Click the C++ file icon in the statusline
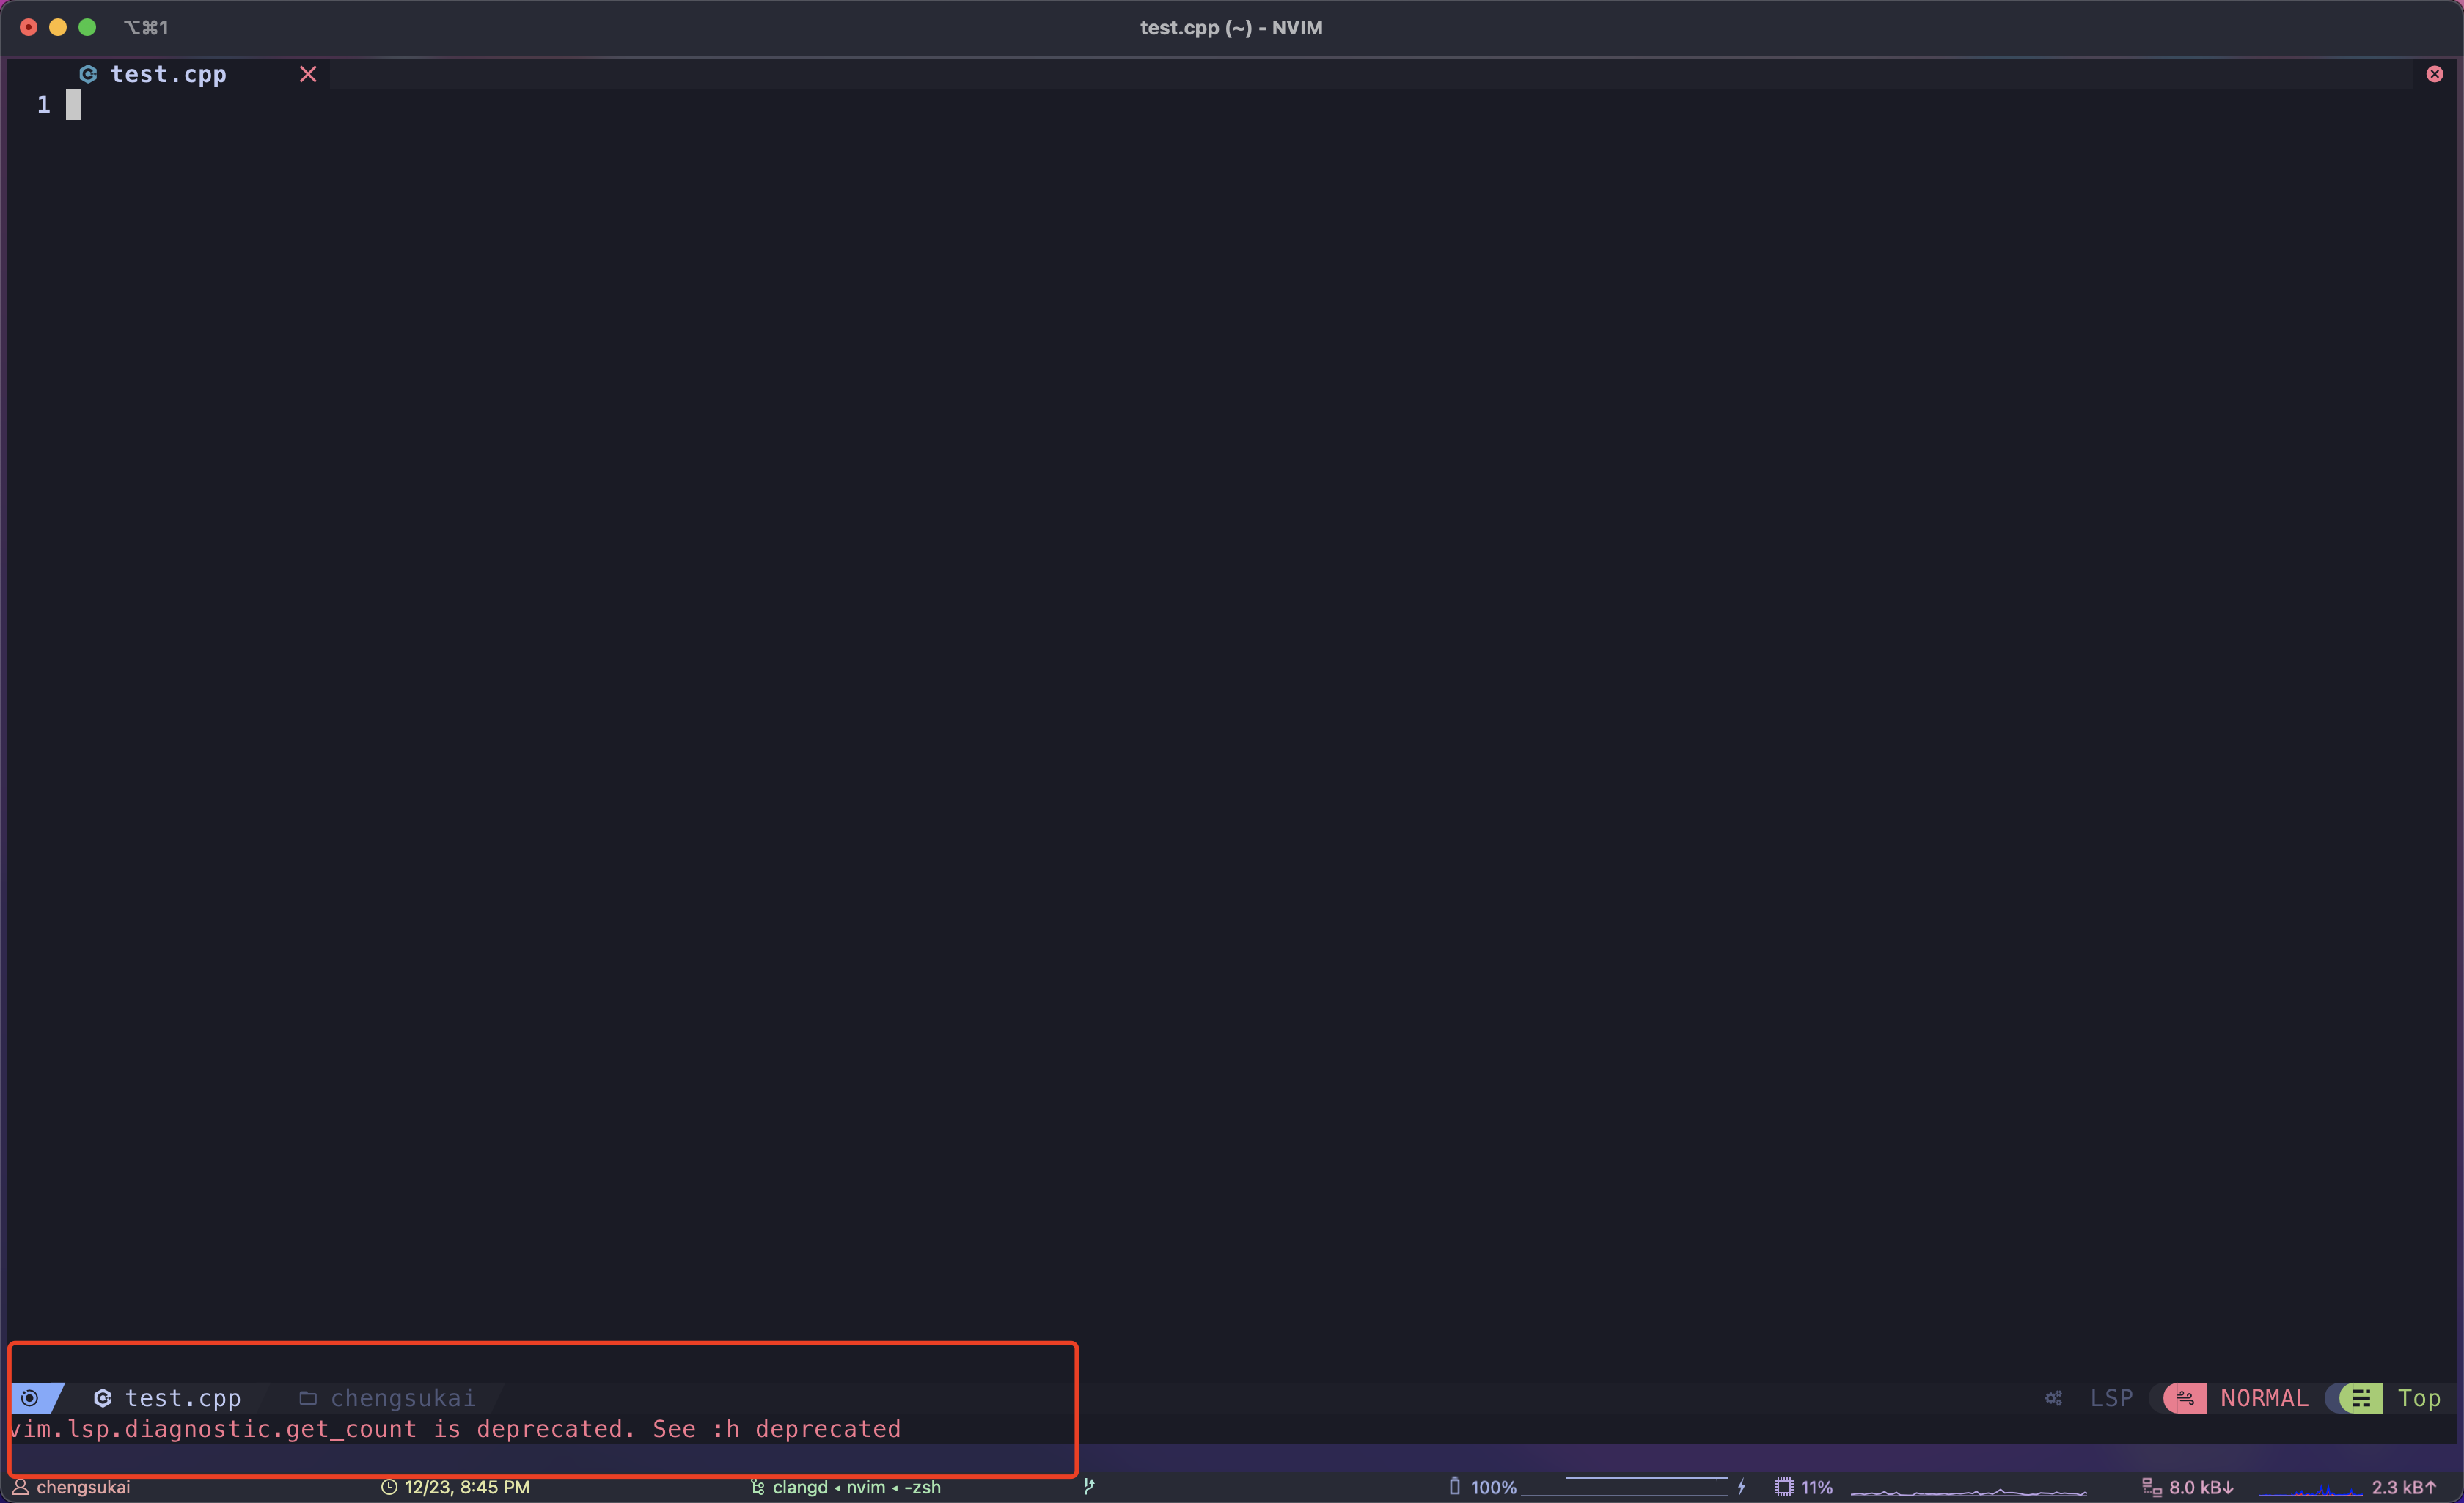2464x1503 pixels. (102, 1398)
